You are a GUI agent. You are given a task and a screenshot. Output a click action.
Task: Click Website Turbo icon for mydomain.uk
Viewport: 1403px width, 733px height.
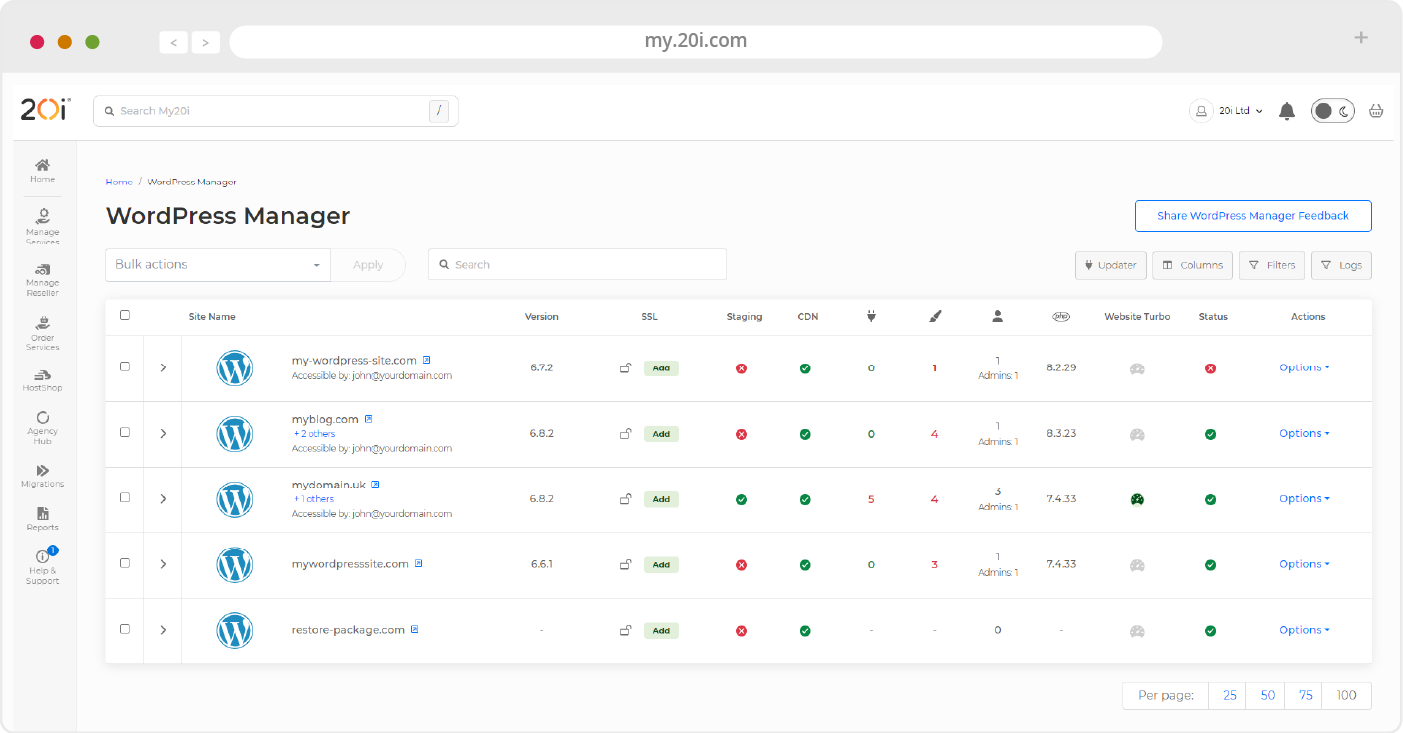pyautogui.click(x=1137, y=499)
